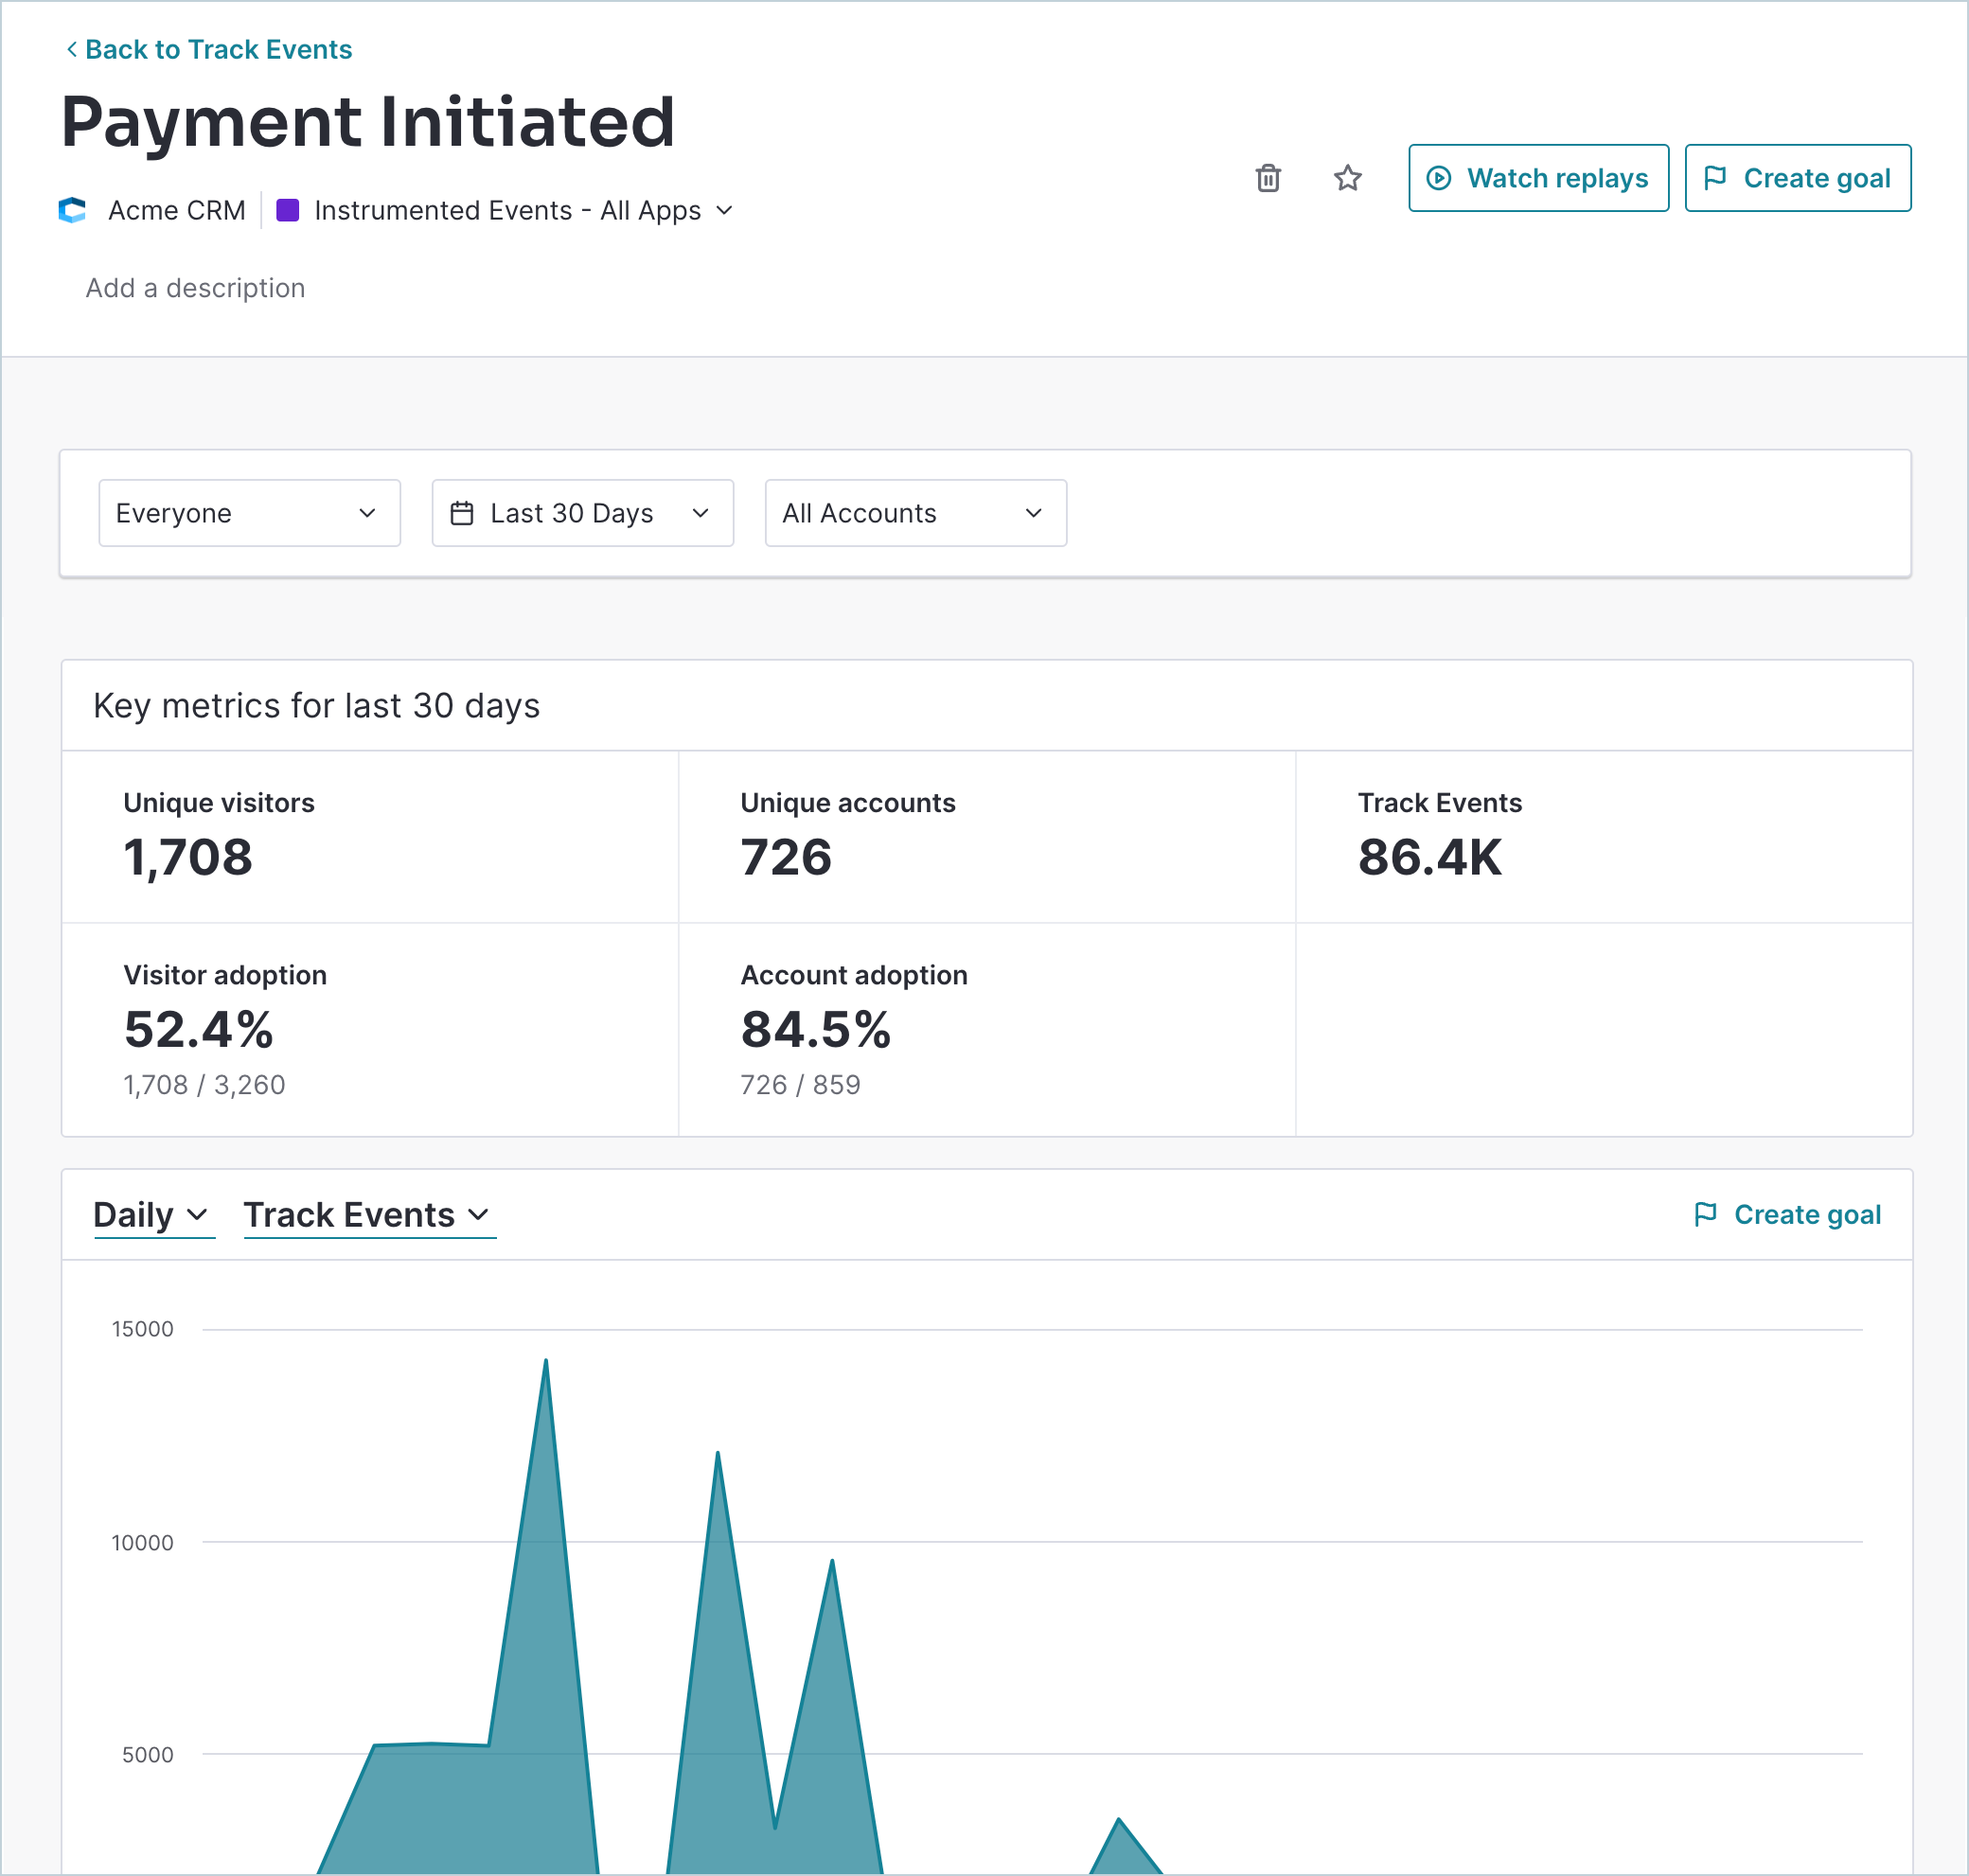
Task: Expand the Last 30 Days date range
Action: click(x=582, y=513)
